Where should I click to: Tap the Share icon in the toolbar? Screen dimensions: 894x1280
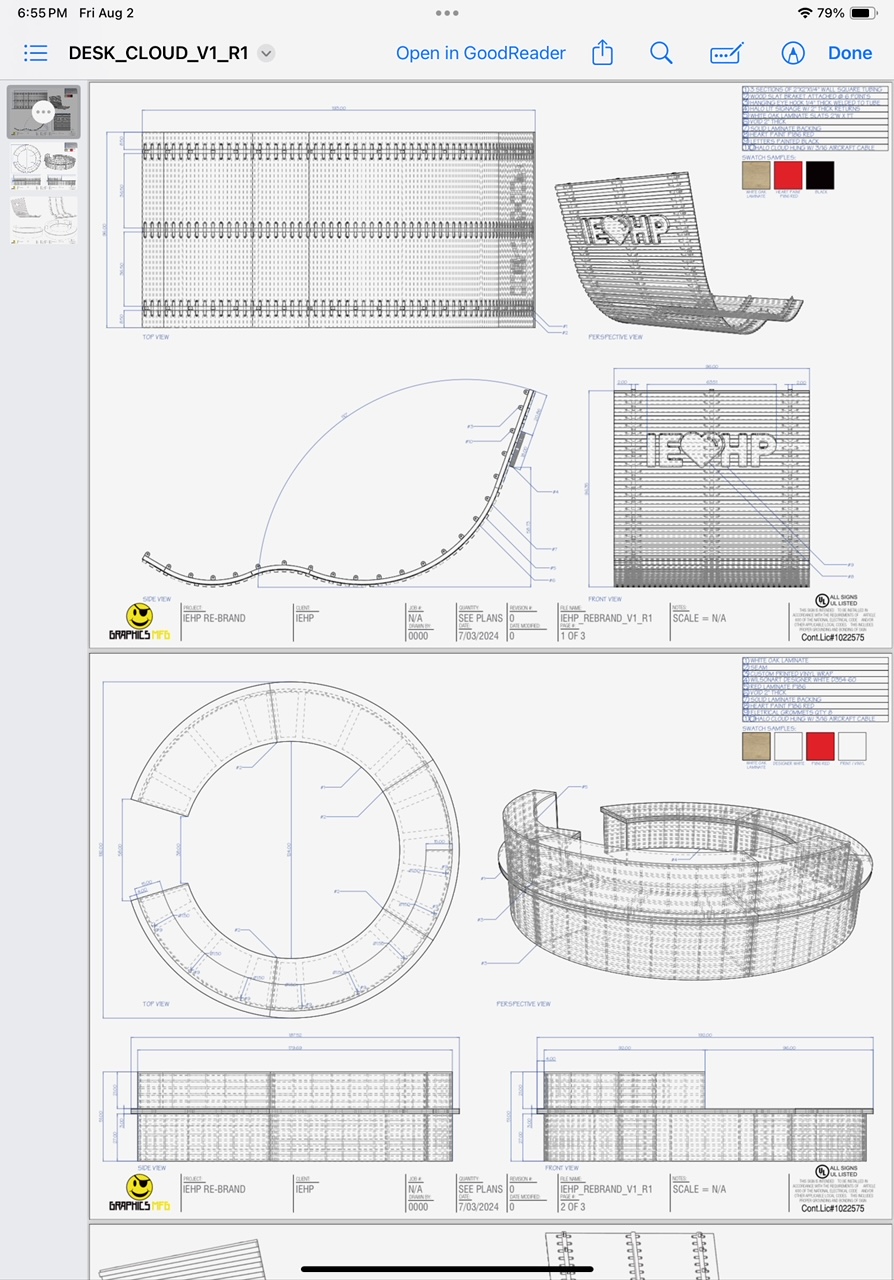click(602, 53)
